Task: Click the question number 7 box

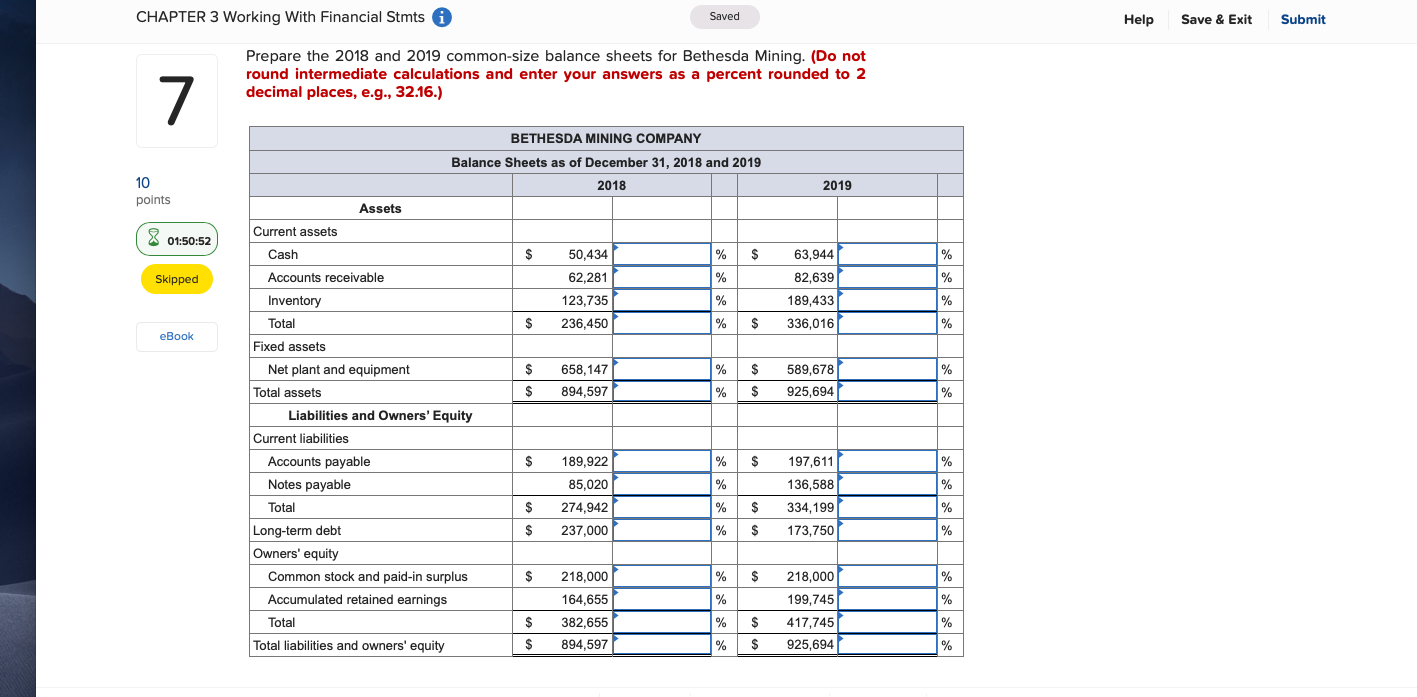Action: [176, 100]
